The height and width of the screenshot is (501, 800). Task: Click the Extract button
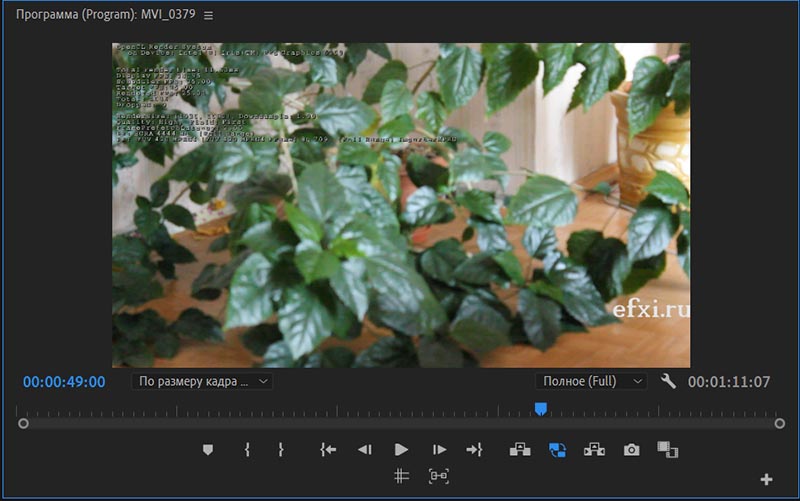[594, 449]
